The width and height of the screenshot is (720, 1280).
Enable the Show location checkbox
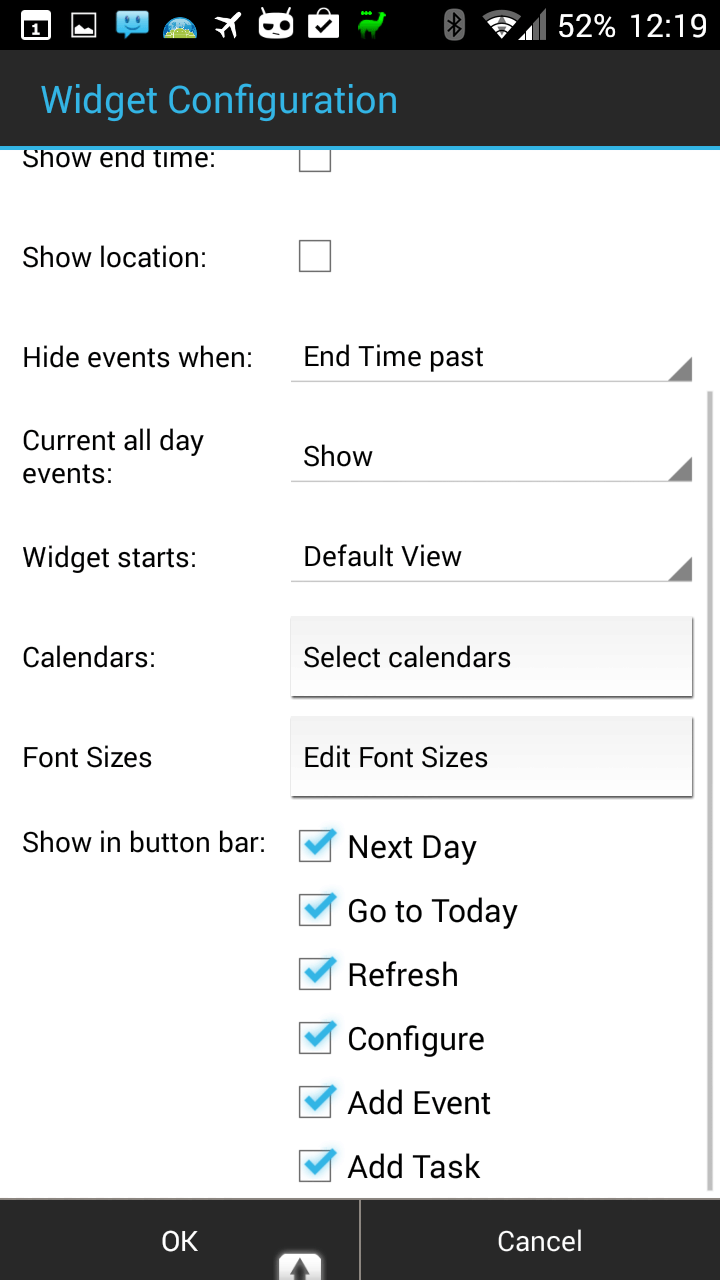[x=315, y=257]
